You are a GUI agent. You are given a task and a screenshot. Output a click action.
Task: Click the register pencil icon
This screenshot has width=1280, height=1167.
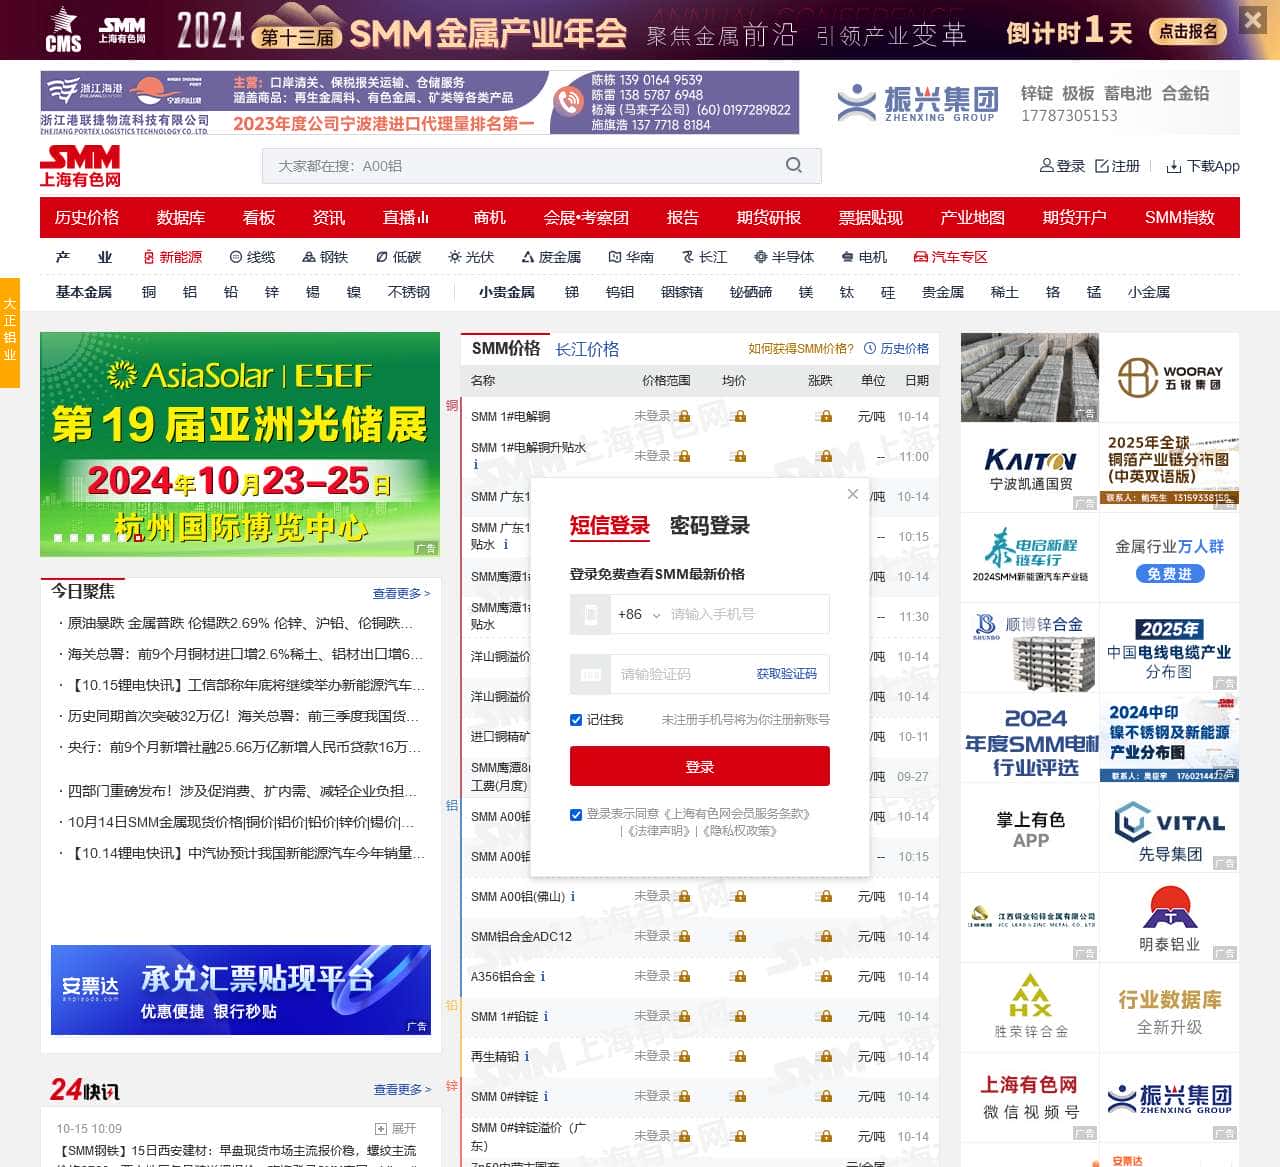pos(1102,166)
